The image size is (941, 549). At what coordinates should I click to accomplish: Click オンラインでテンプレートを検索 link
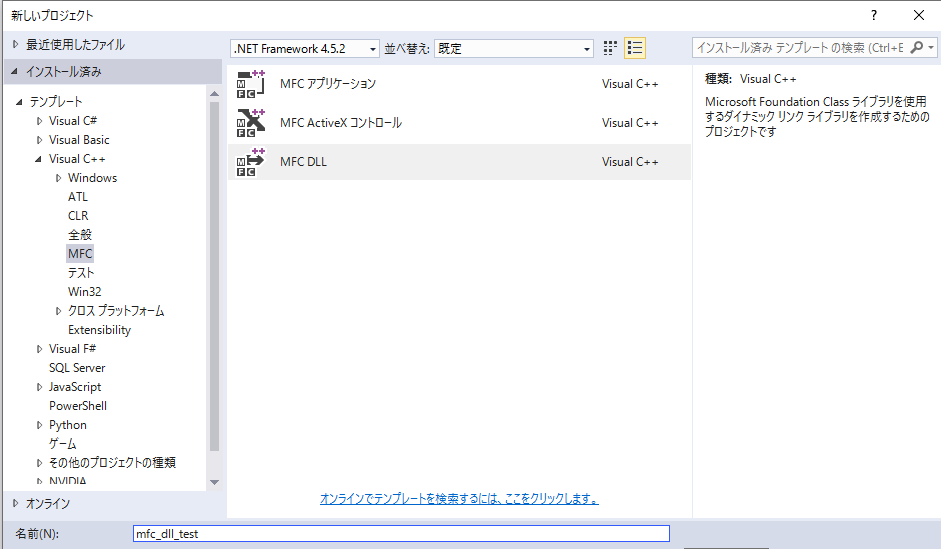coord(459,499)
